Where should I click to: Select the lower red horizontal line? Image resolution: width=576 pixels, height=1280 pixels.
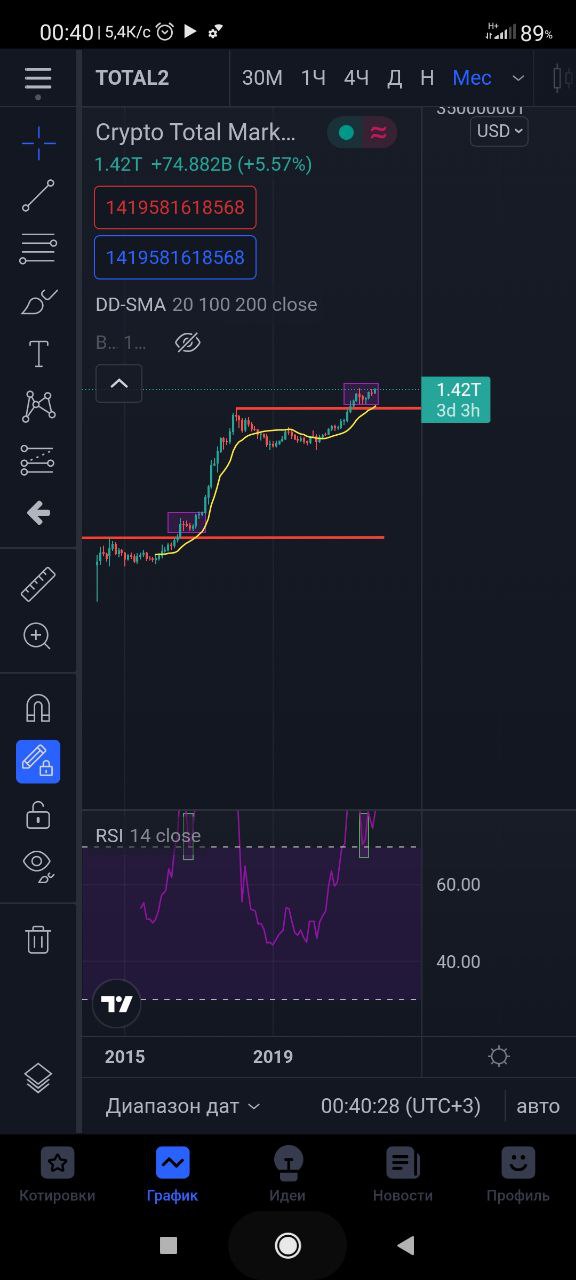[233, 537]
